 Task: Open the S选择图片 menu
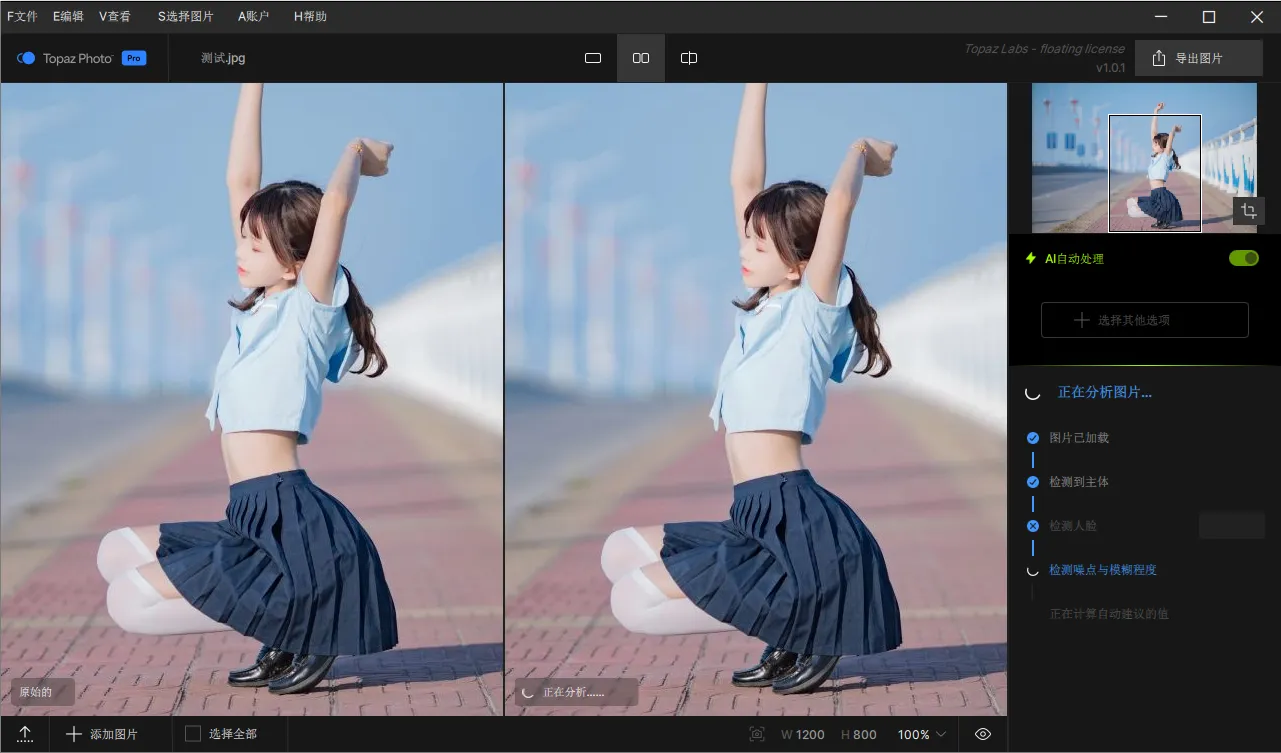[185, 16]
